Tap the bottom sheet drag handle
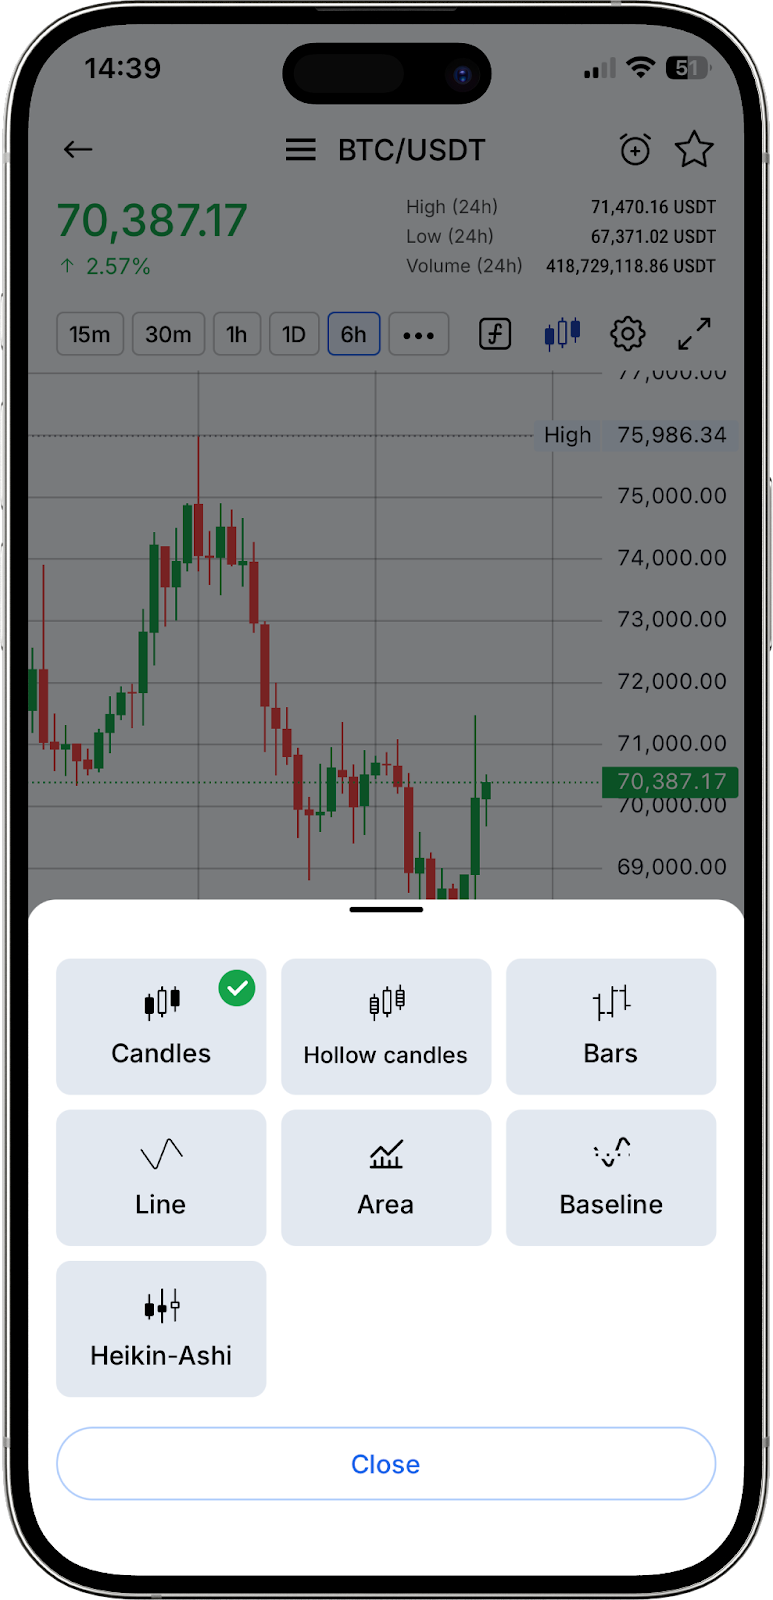This screenshot has height=1600, width=773. 386,909
